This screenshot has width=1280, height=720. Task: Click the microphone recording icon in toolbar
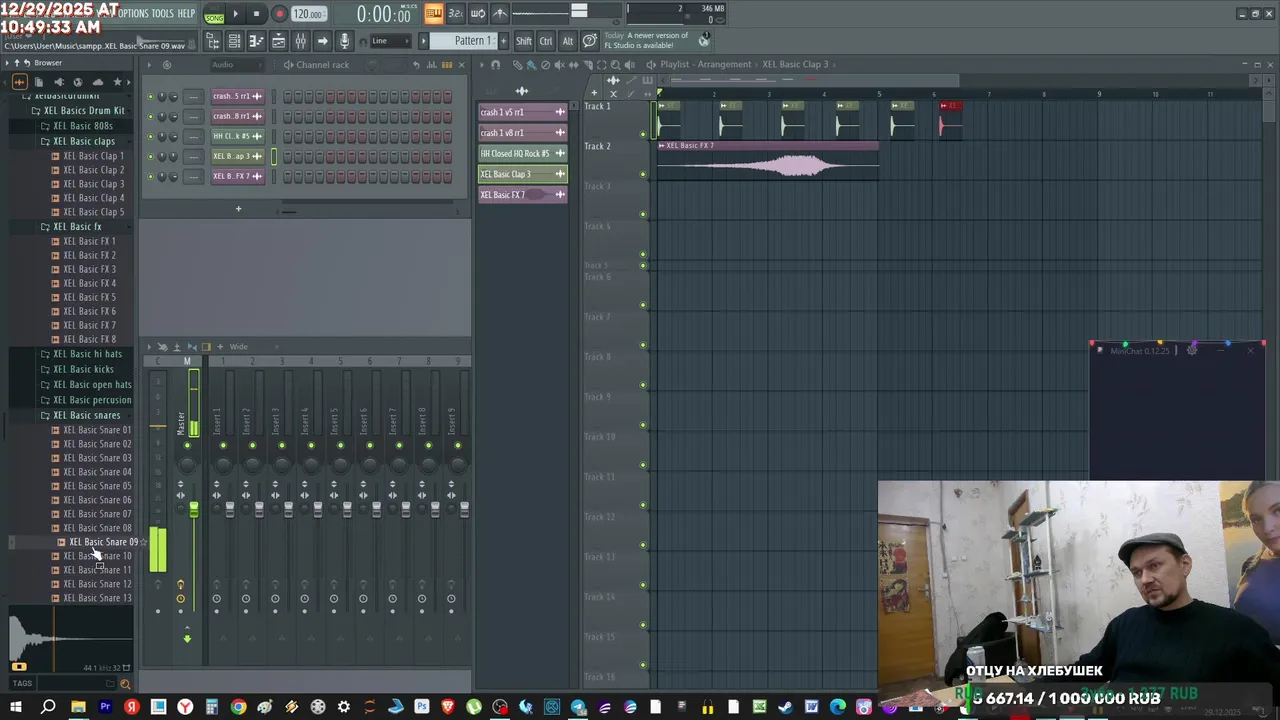click(344, 41)
